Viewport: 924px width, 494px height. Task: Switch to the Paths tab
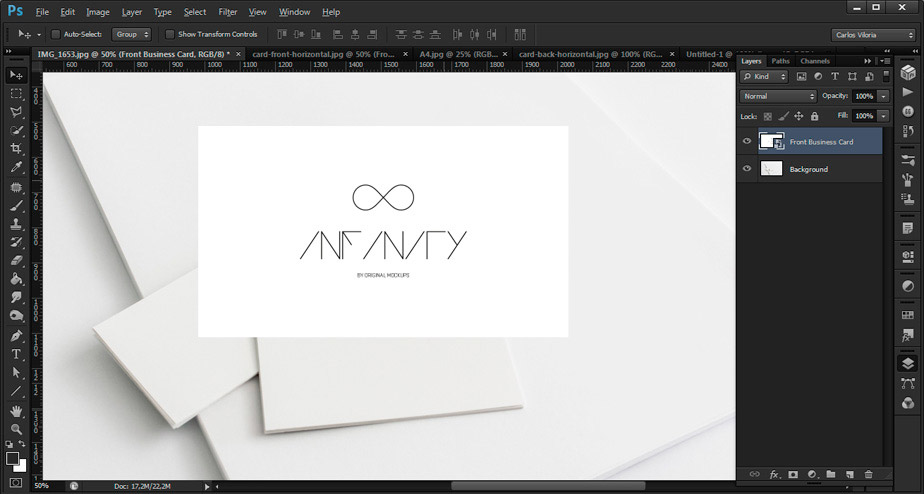(780, 61)
